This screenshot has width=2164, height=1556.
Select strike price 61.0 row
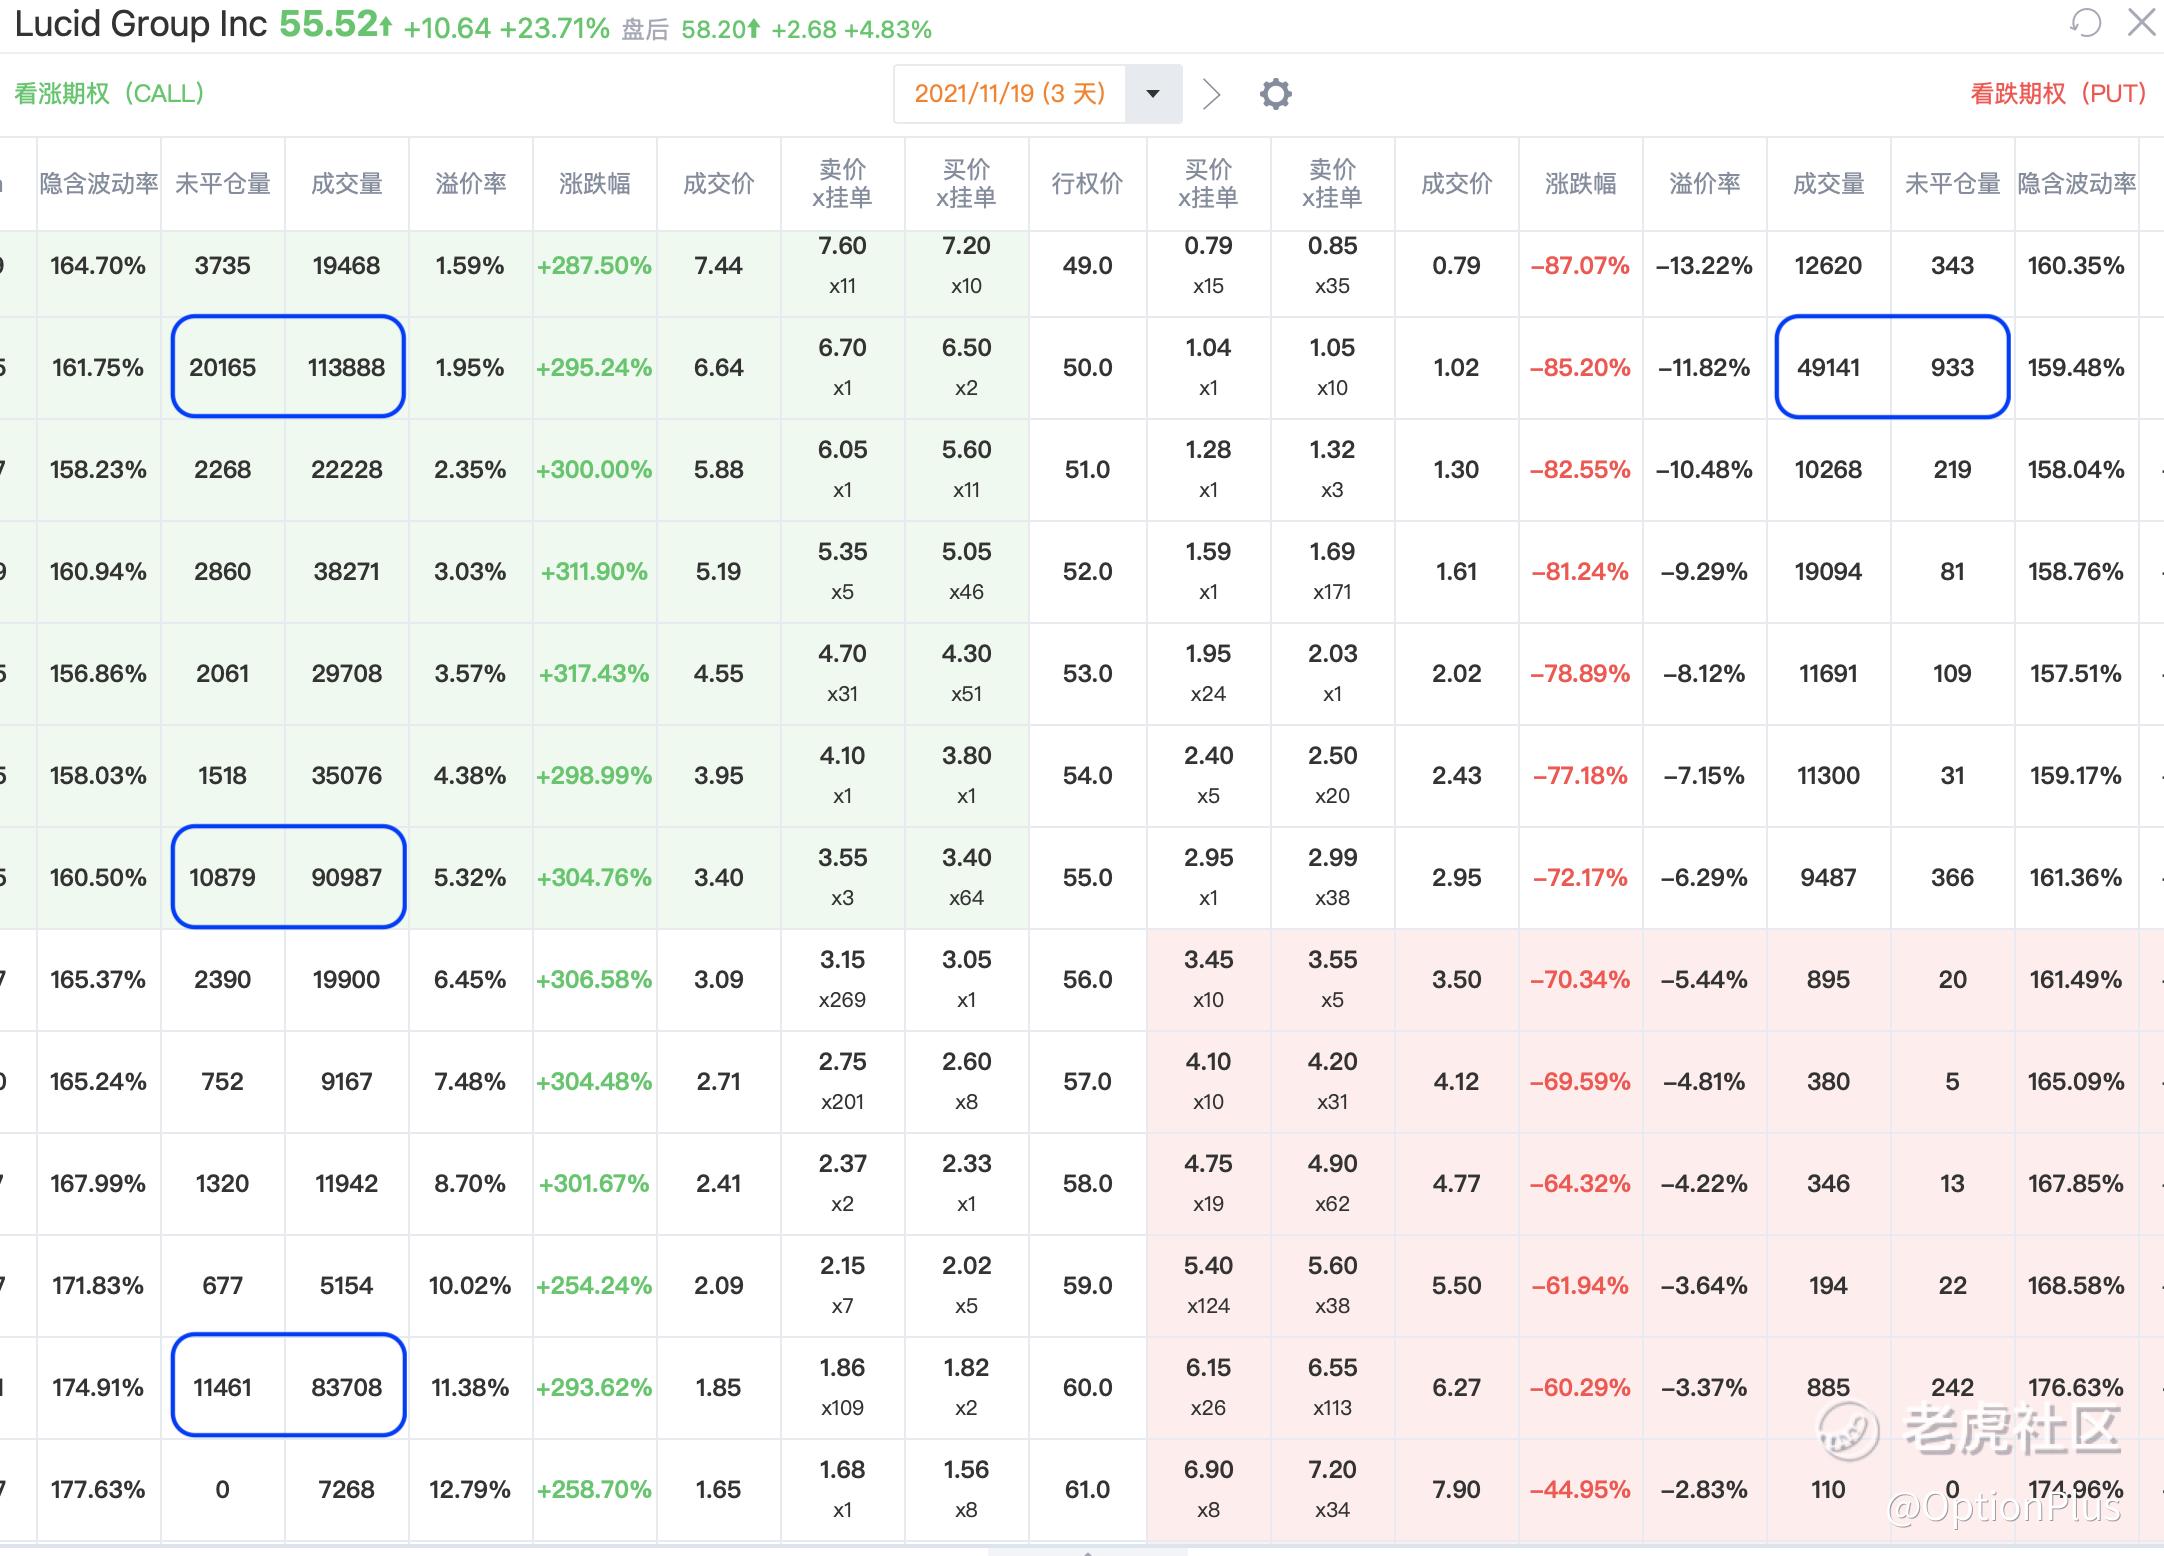coord(1087,1490)
